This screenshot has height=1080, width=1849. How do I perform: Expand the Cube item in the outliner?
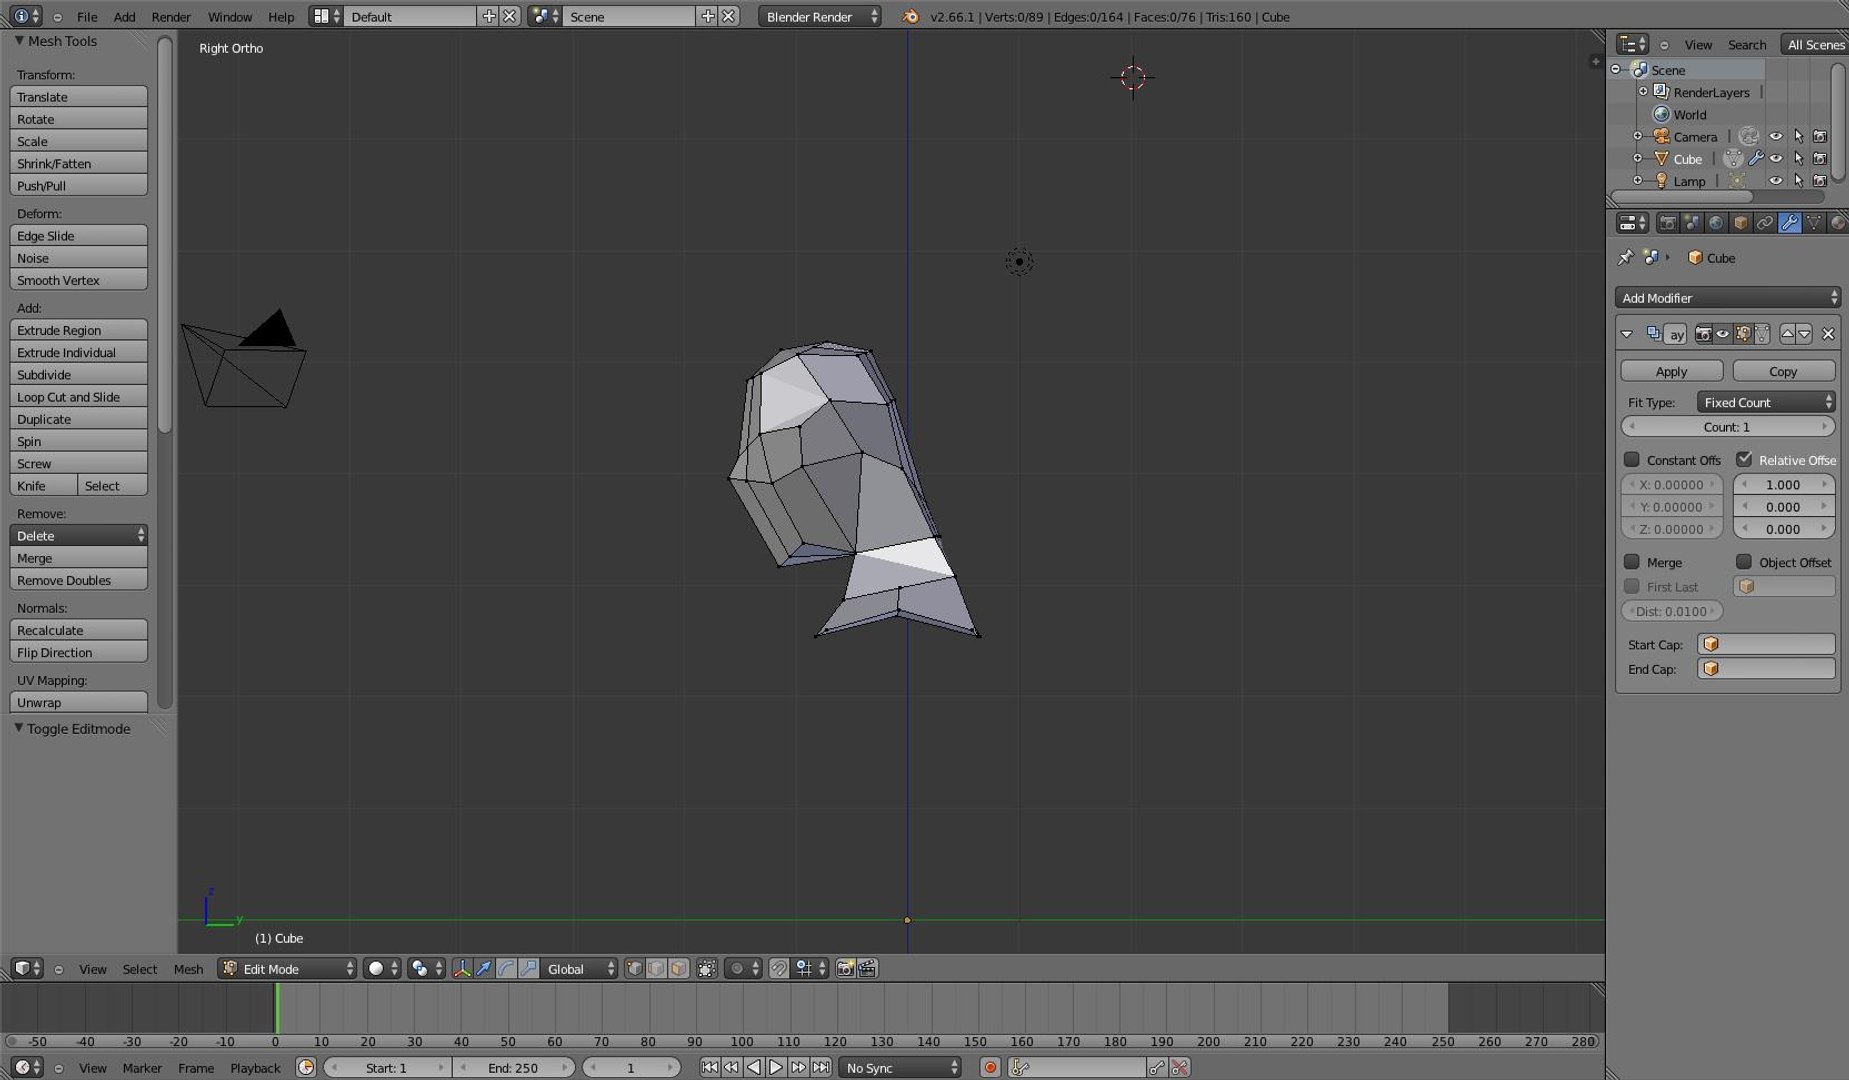(1637, 159)
